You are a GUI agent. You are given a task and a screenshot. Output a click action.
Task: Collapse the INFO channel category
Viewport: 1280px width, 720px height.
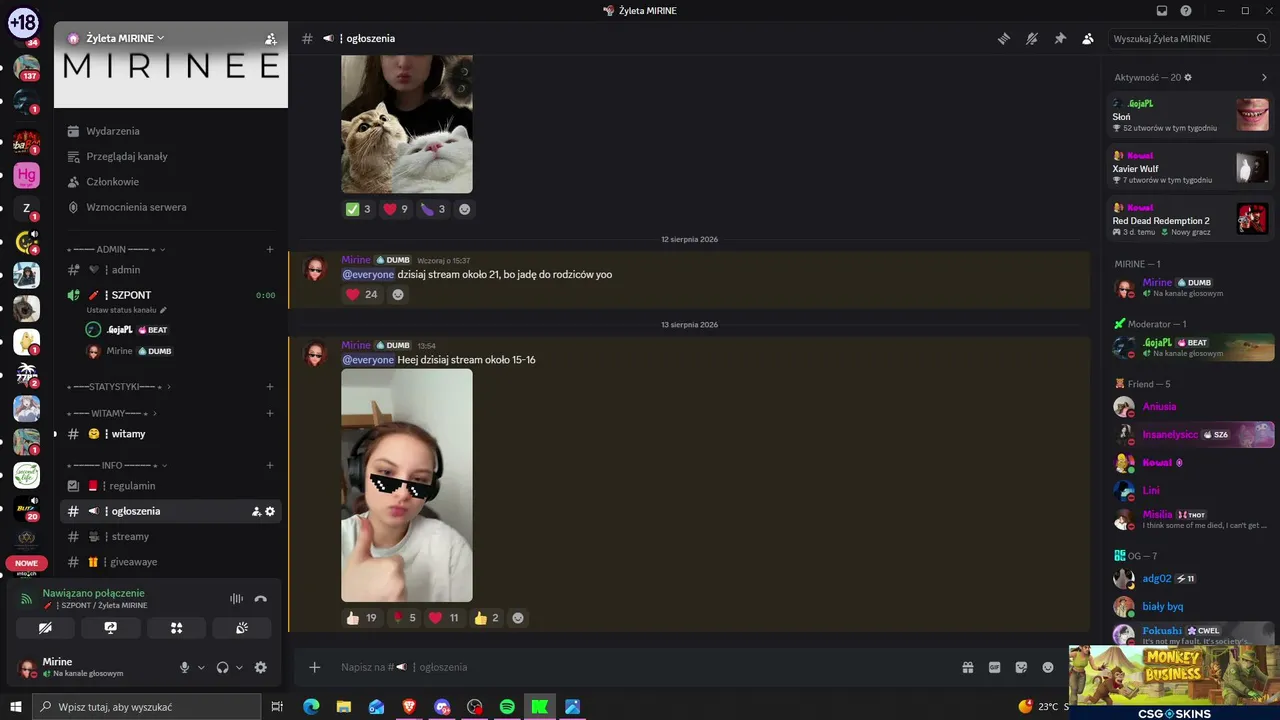click(117, 465)
